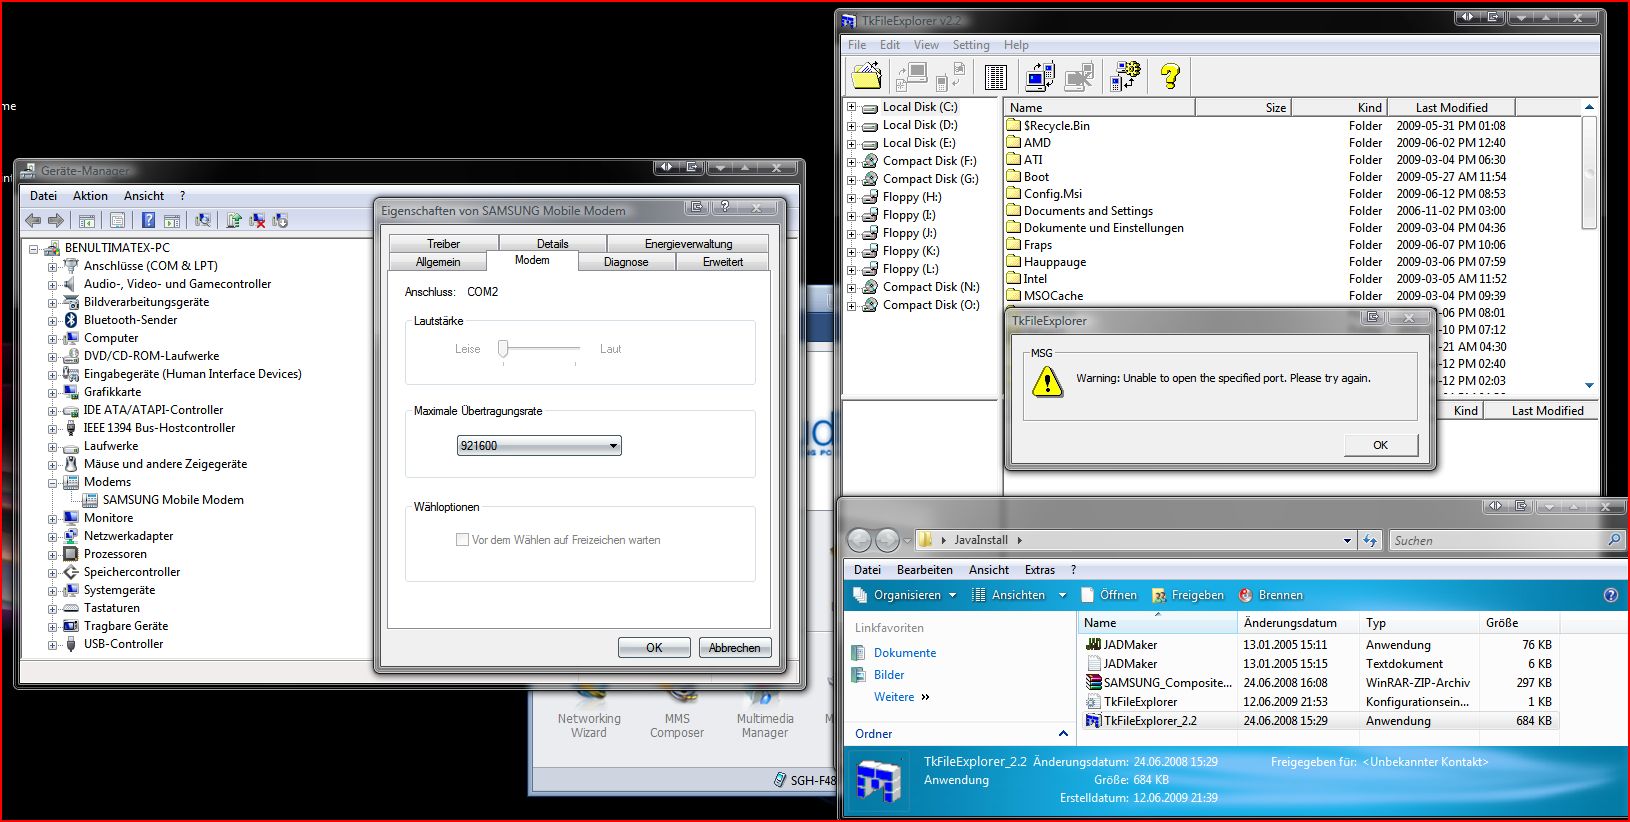Click OK in the SAMSUNG Mobile Modem properties
1630x822 pixels.
(x=654, y=648)
